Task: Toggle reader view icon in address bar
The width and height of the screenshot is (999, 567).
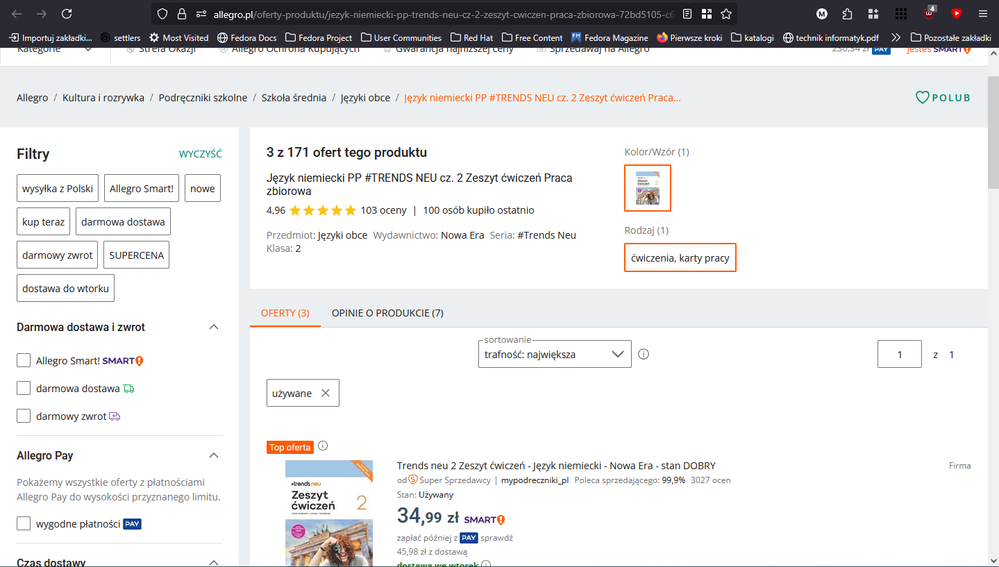Action: [x=687, y=14]
